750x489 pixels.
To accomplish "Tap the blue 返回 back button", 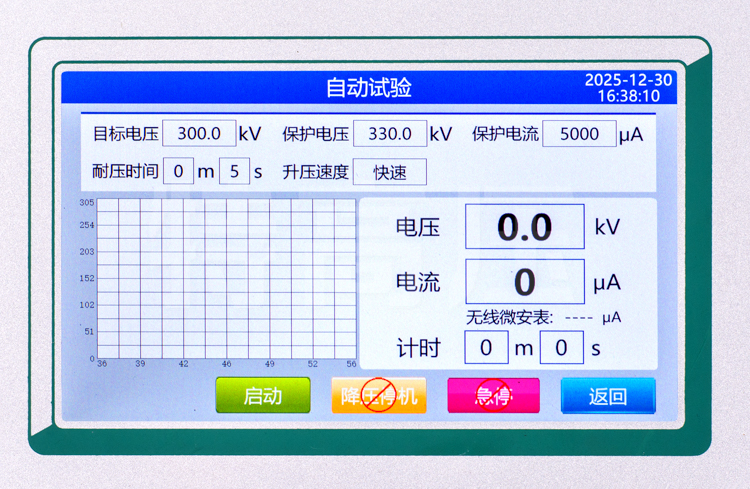I will (x=608, y=396).
